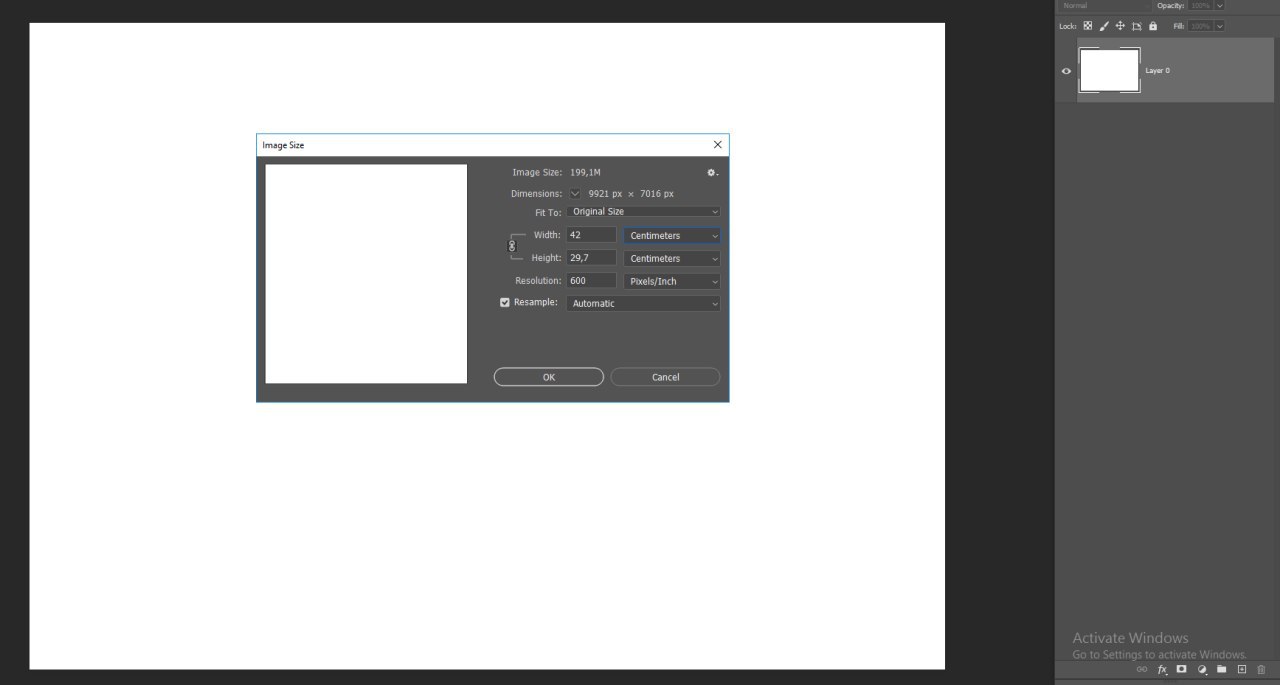This screenshot has height=685, width=1280.
Task: Open the Image Size gear settings menu
Action: pyautogui.click(x=712, y=173)
